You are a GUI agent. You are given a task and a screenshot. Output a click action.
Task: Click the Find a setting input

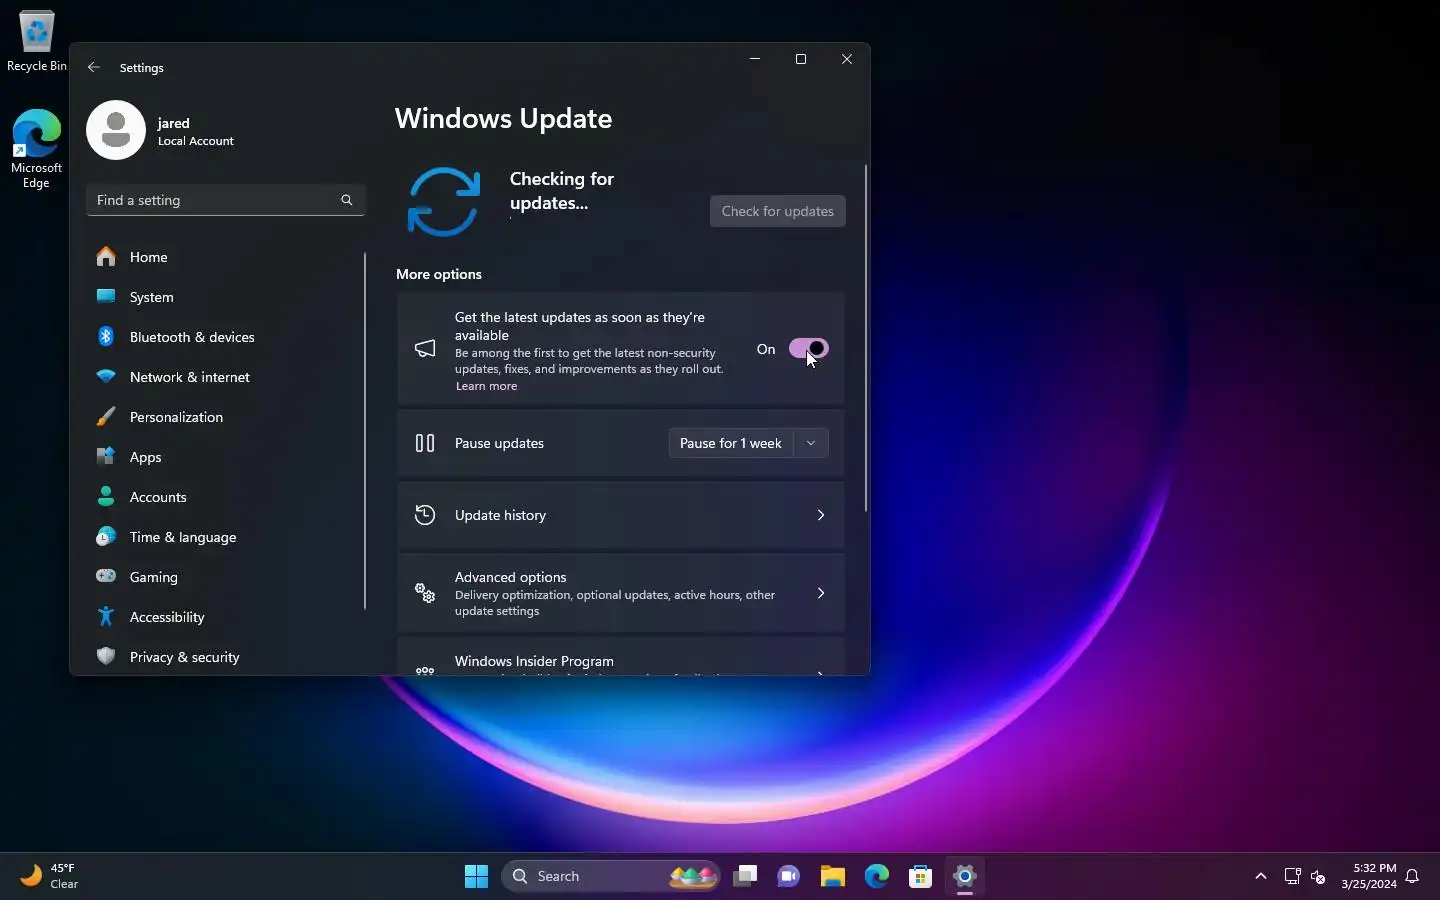[x=226, y=200]
